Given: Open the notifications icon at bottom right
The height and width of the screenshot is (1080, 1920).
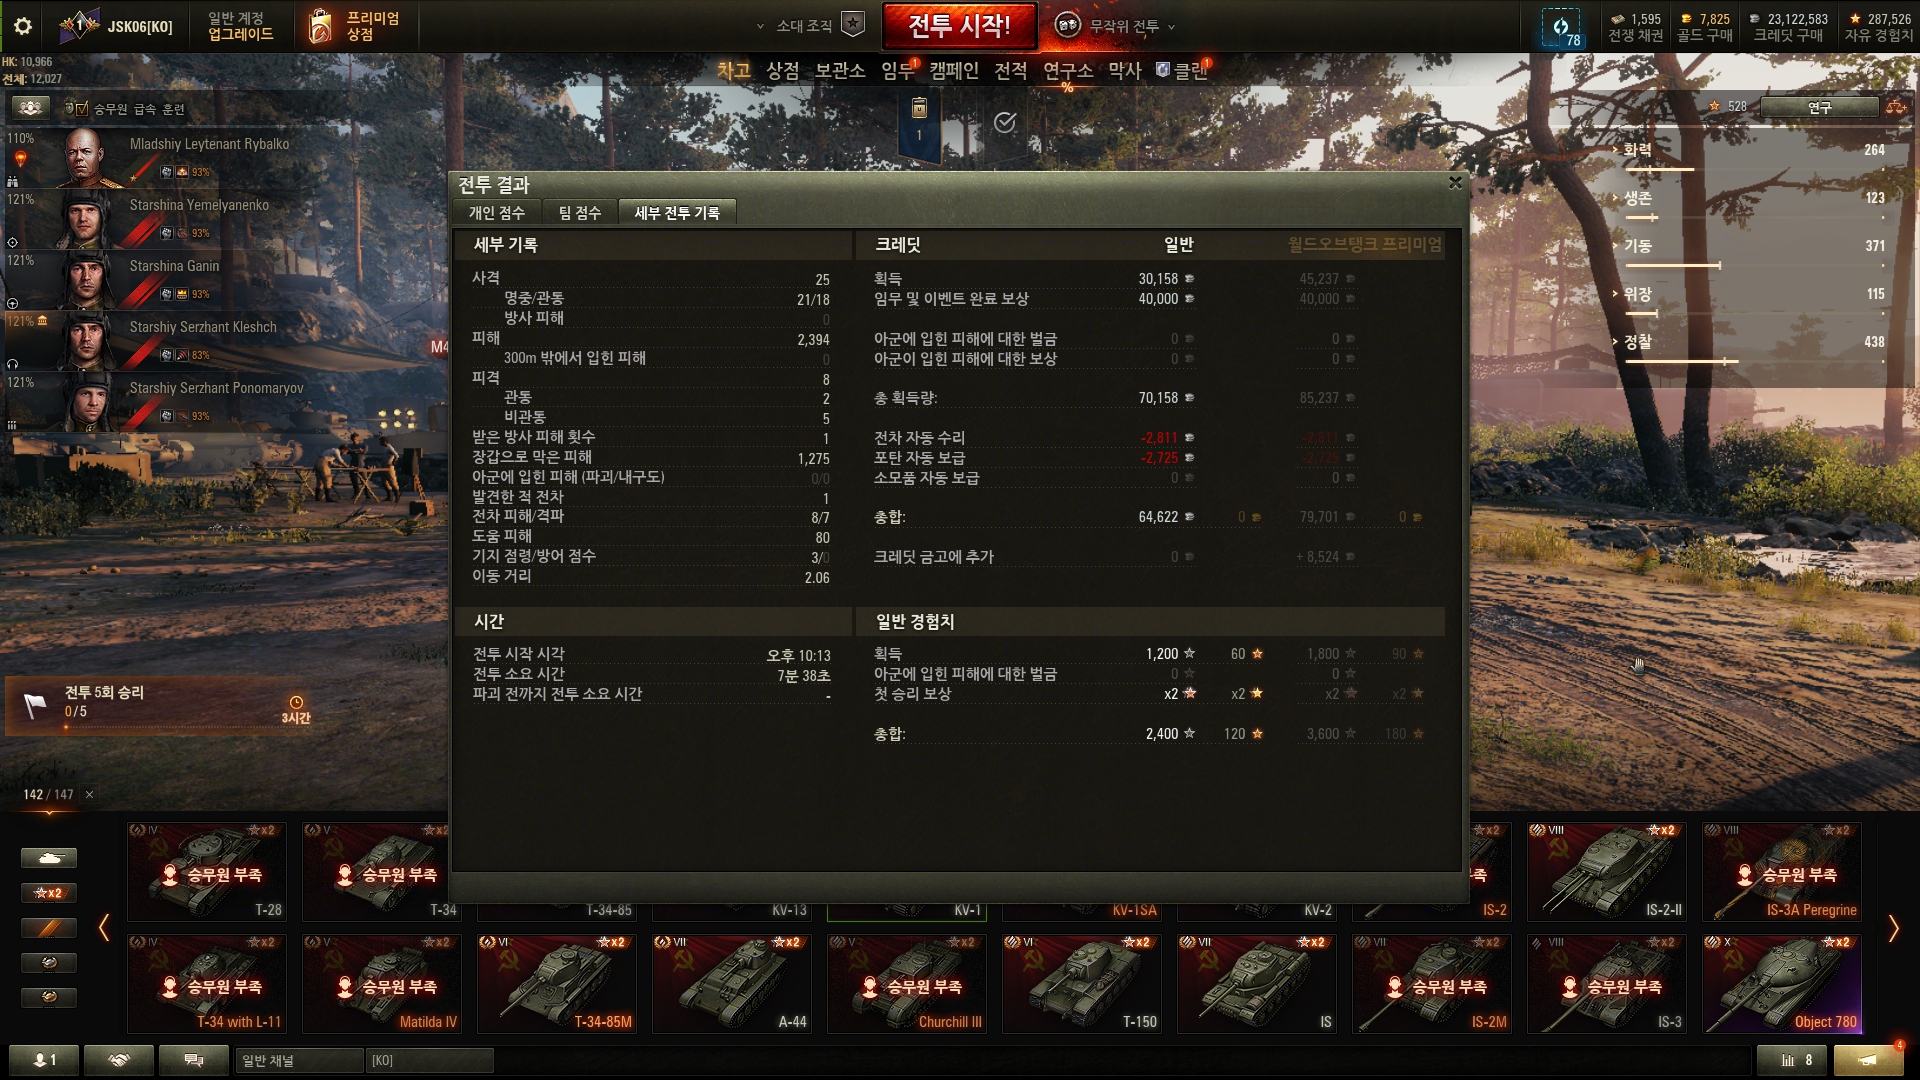Looking at the screenshot, I should pyautogui.click(x=1868, y=1060).
